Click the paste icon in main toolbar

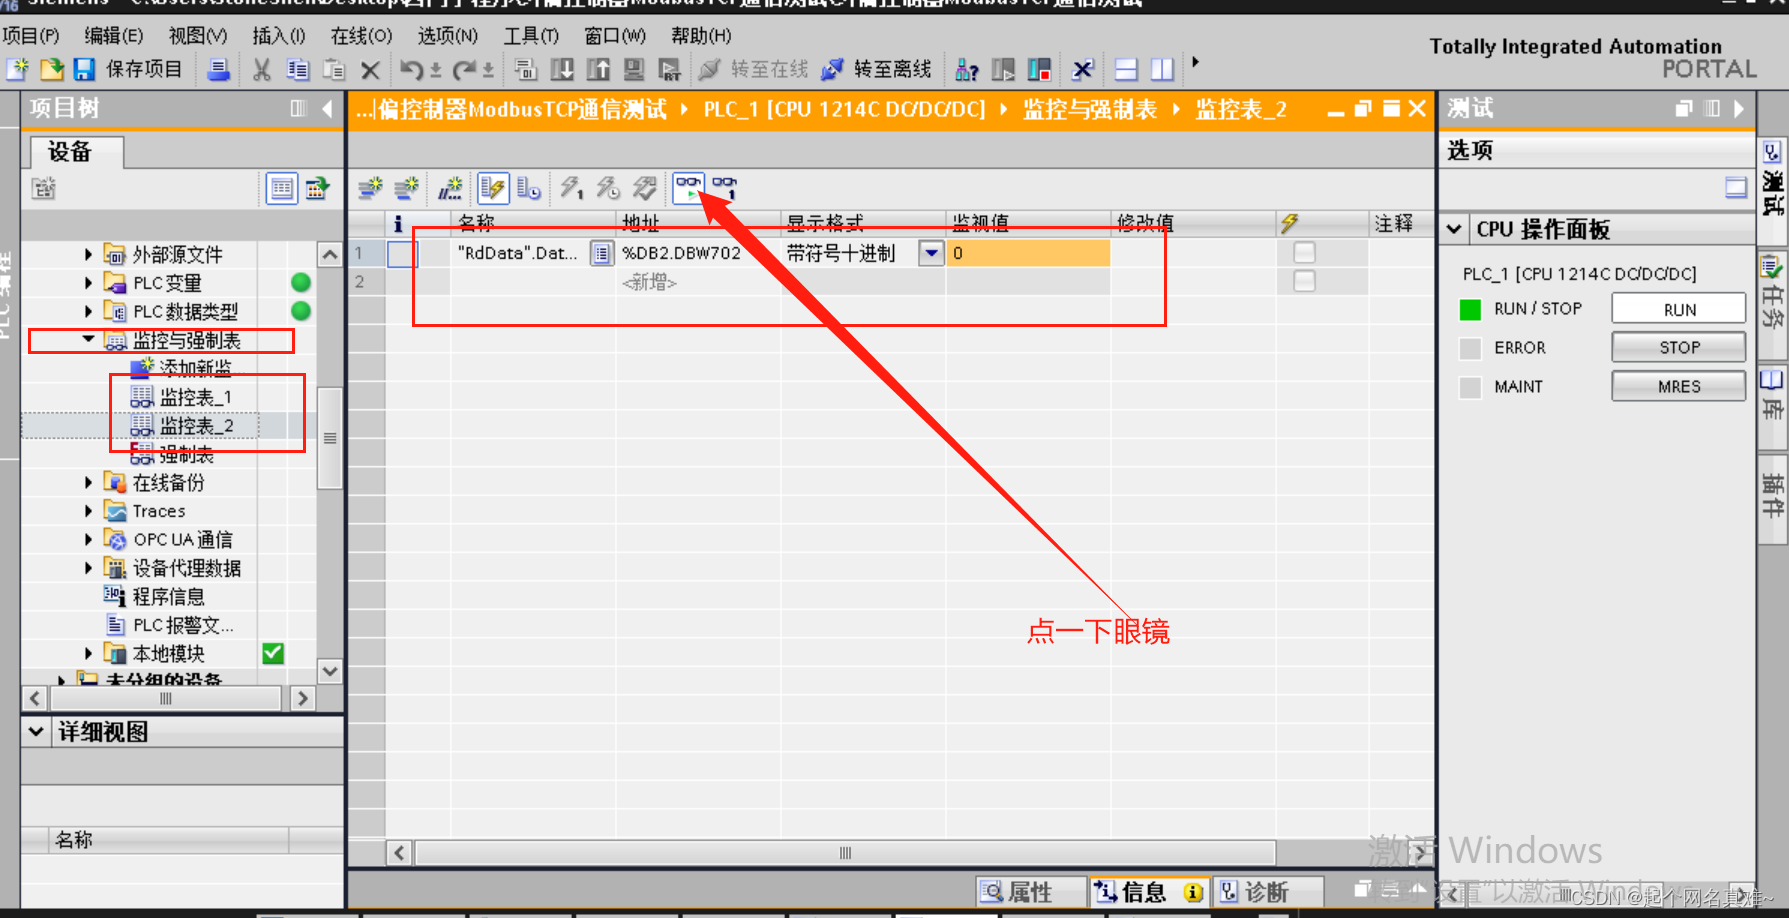click(x=334, y=69)
